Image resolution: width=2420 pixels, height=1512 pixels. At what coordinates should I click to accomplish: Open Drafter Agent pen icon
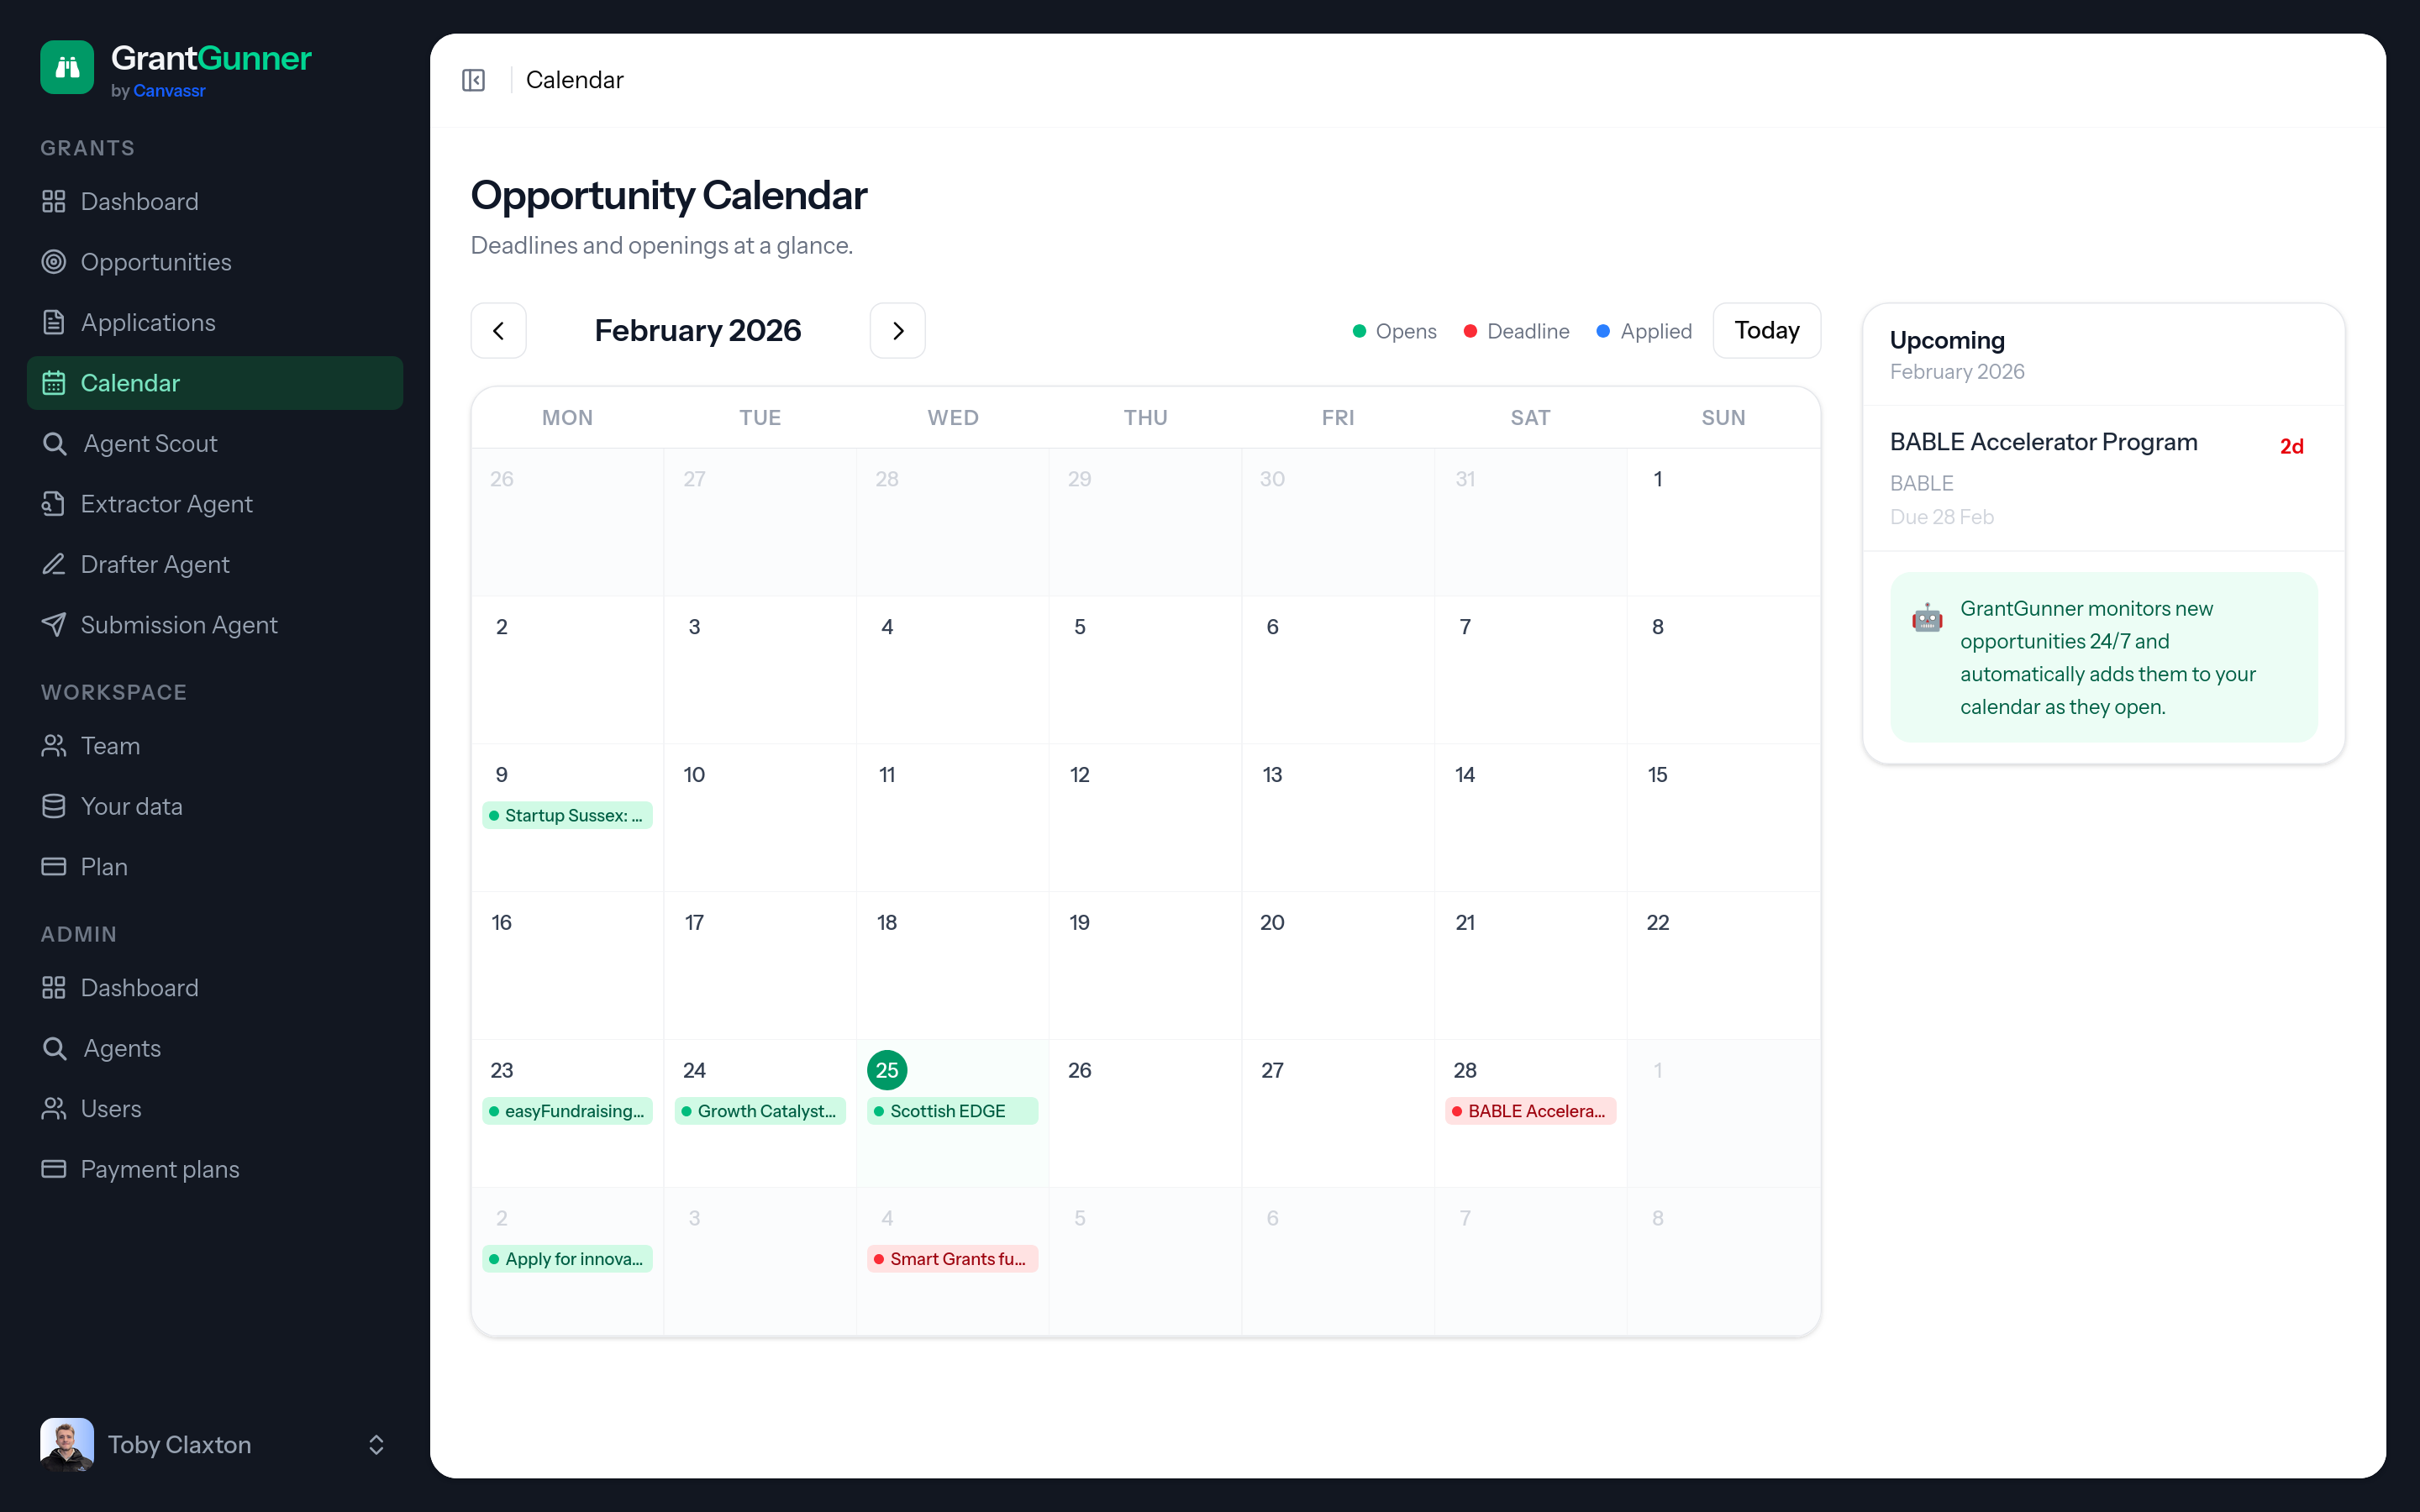tap(54, 564)
